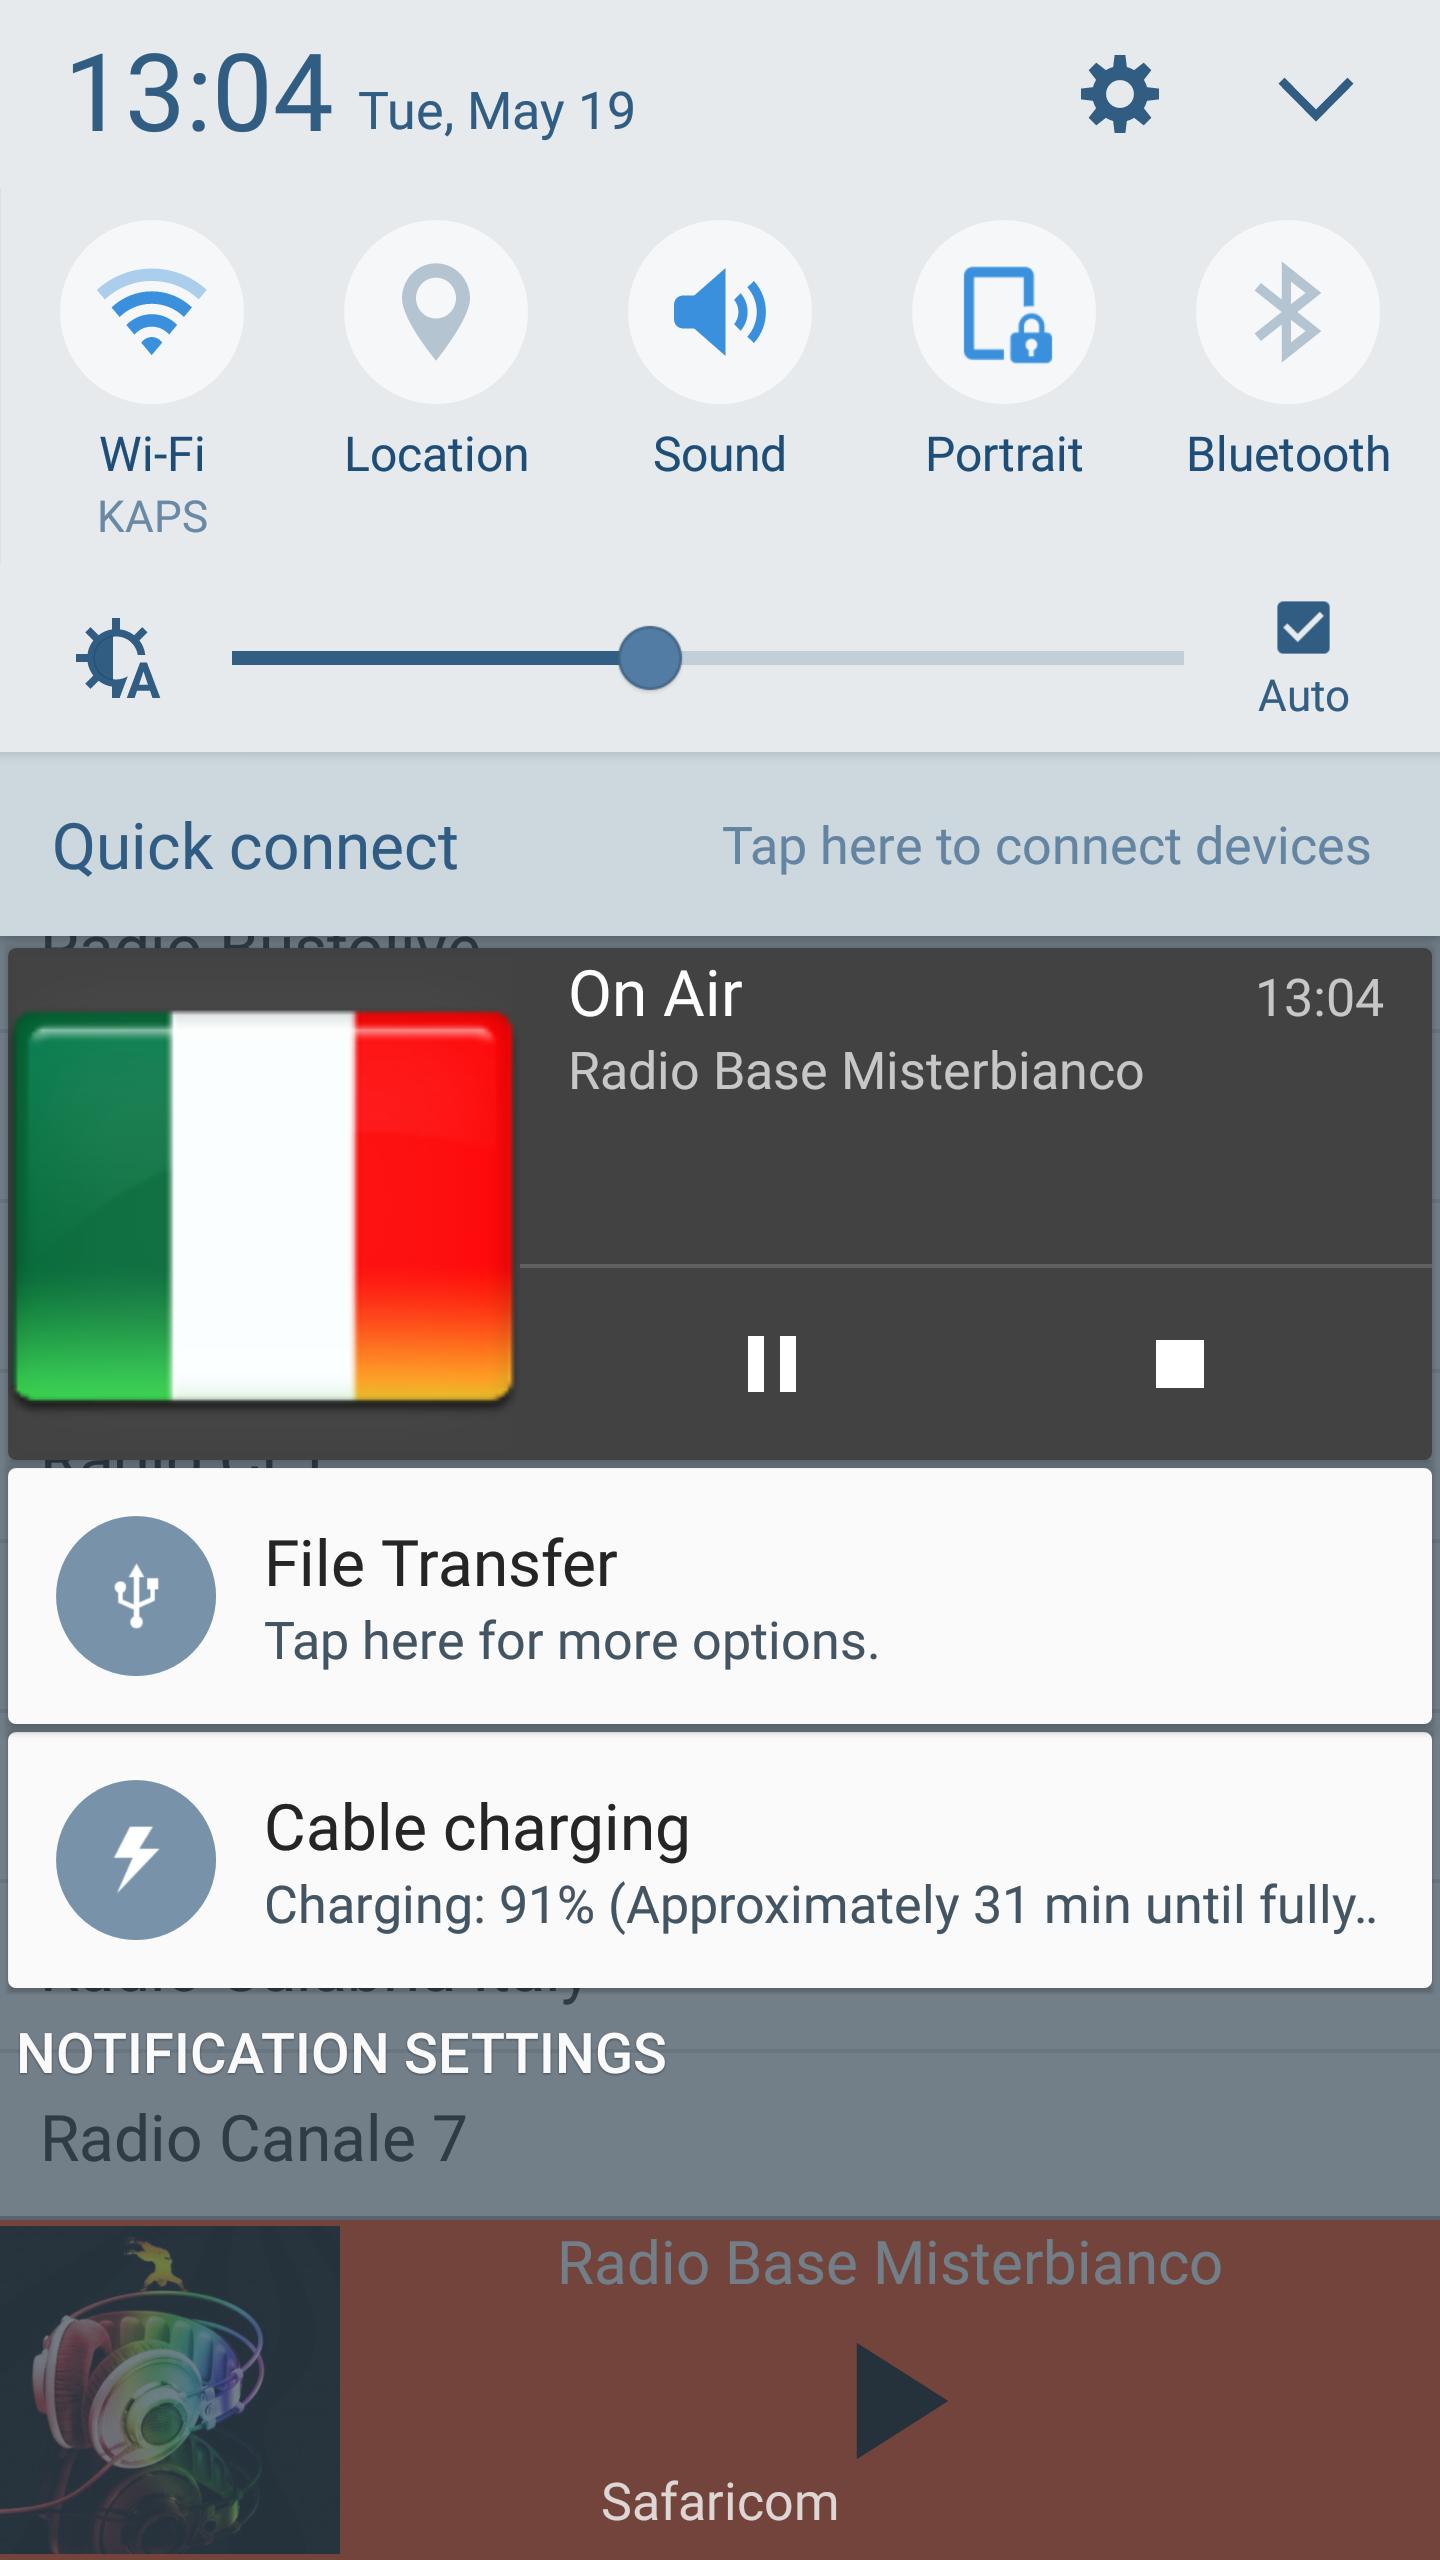Open settings via the gear icon
Image resolution: width=1440 pixels, height=2560 pixels.
click(x=1119, y=95)
